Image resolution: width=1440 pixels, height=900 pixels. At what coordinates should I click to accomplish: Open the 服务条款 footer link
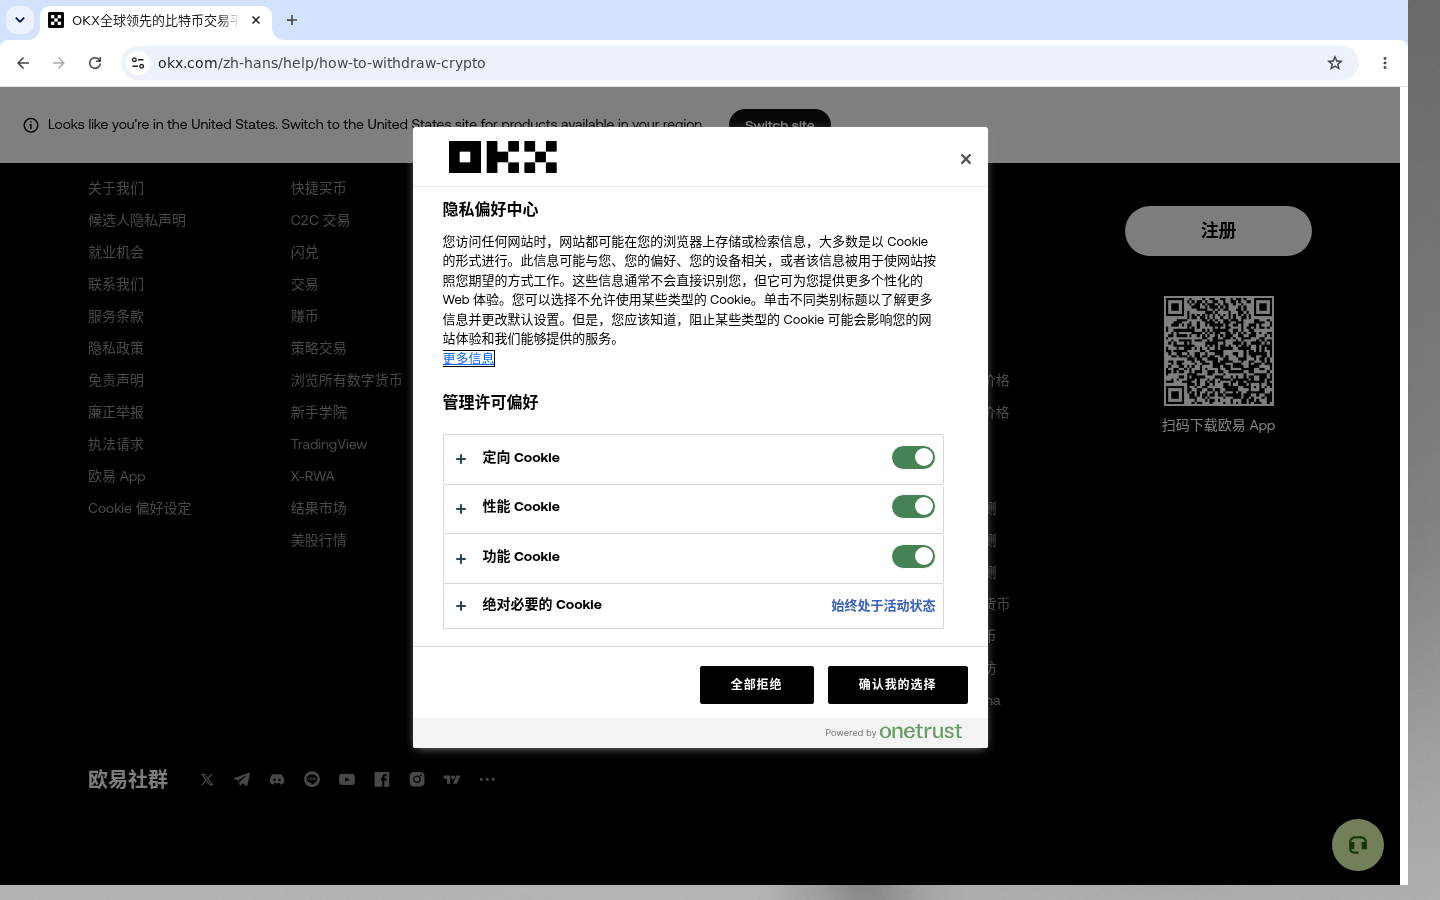116,316
